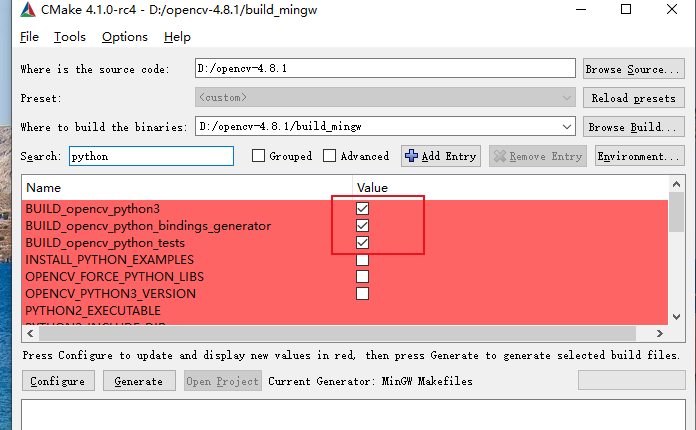
Task: Click the list scroll down arrow
Action: pos(676,317)
